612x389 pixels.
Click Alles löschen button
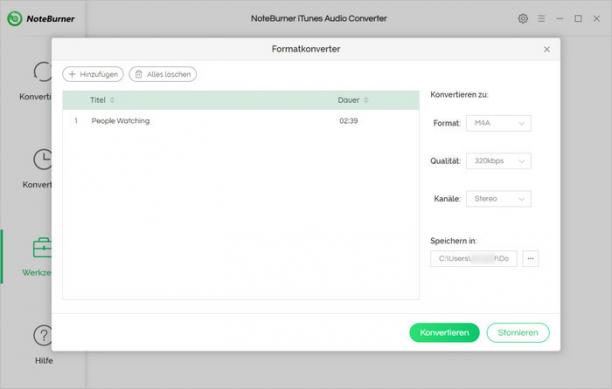(x=163, y=74)
